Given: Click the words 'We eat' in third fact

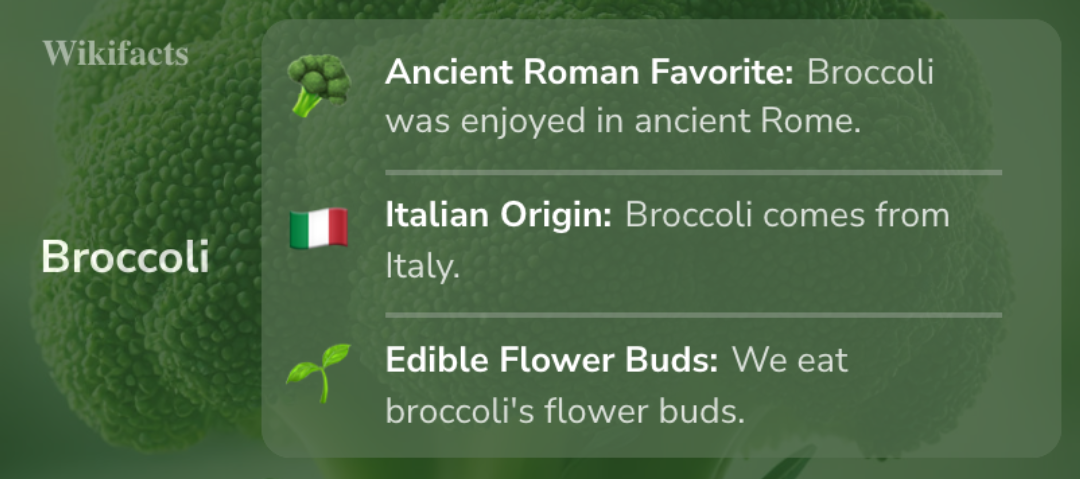Looking at the screenshot, I should pos(789,360).
